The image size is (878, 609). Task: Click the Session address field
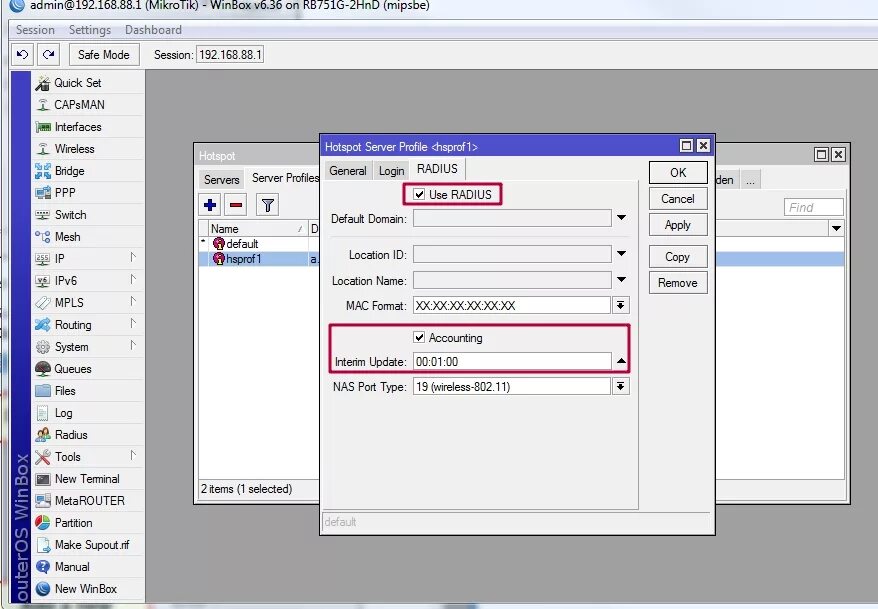(x=230, y=55)
